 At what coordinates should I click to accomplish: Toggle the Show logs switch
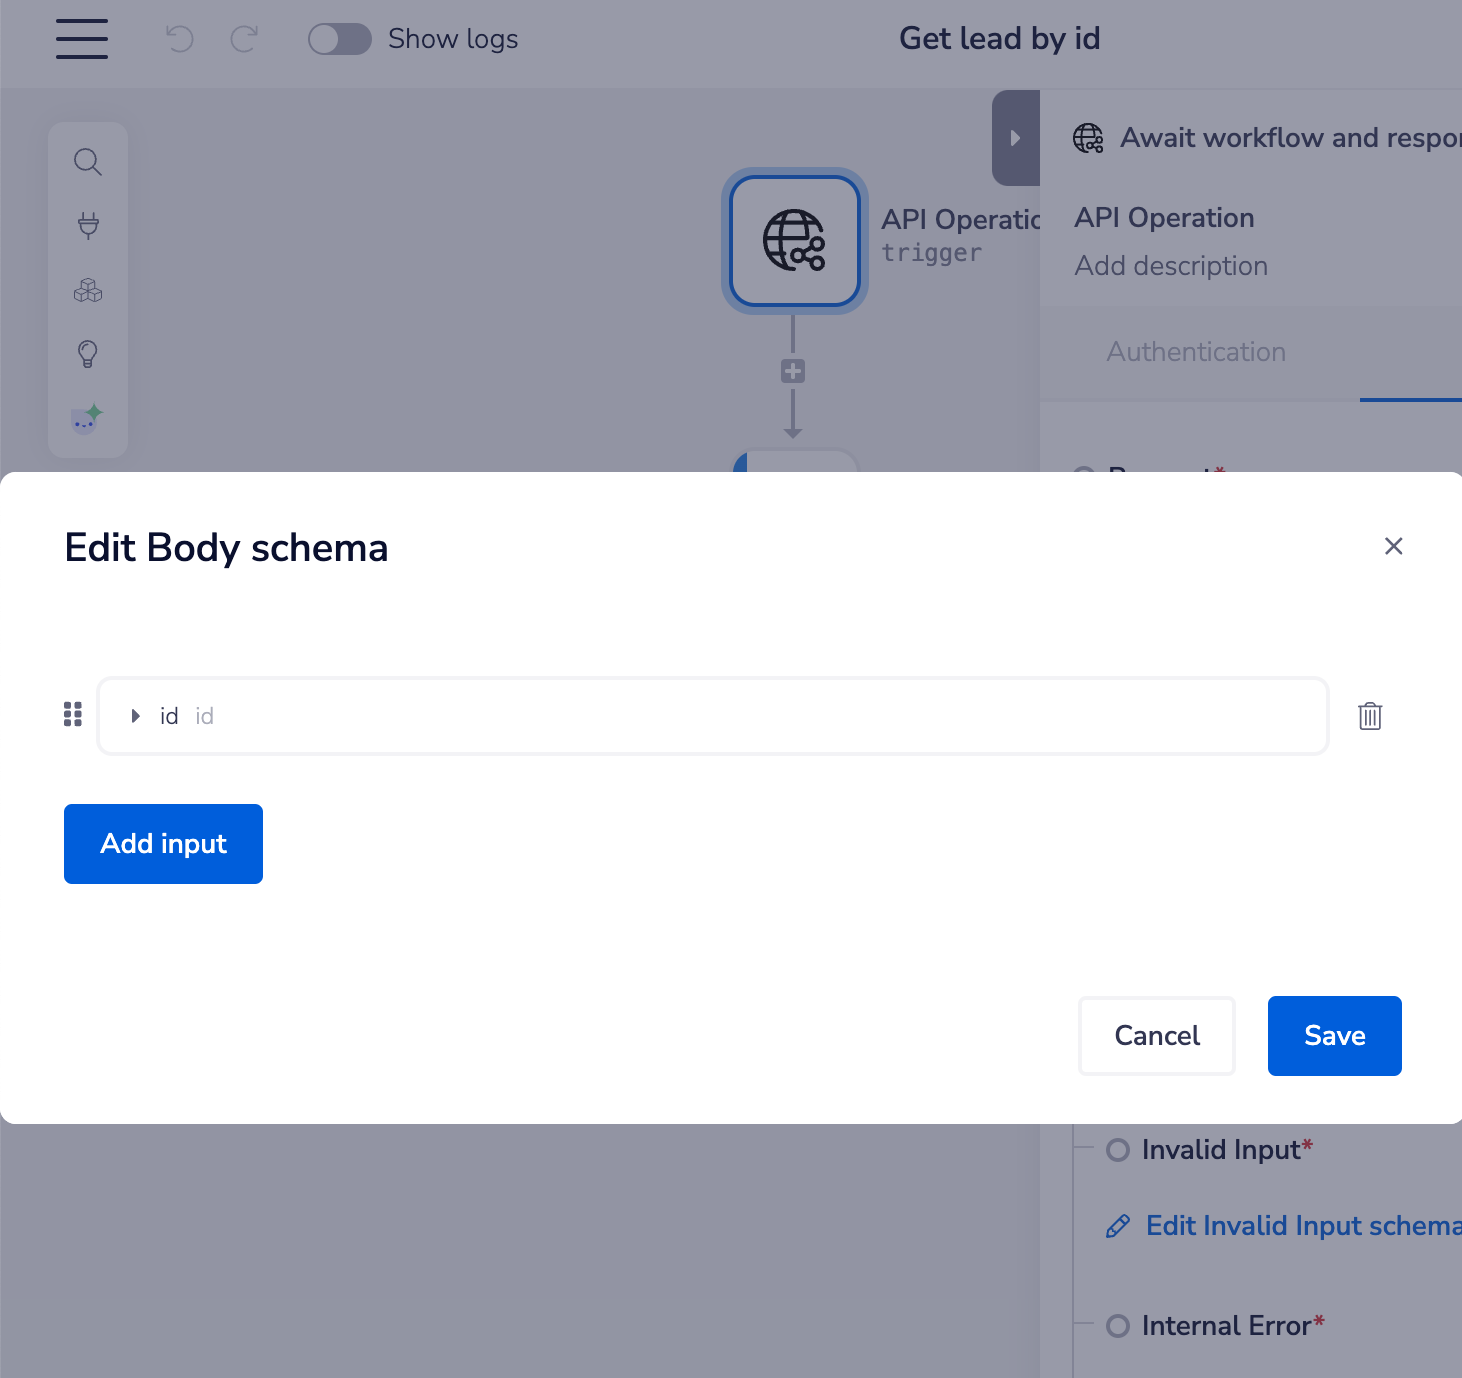(x=340, y=39)
